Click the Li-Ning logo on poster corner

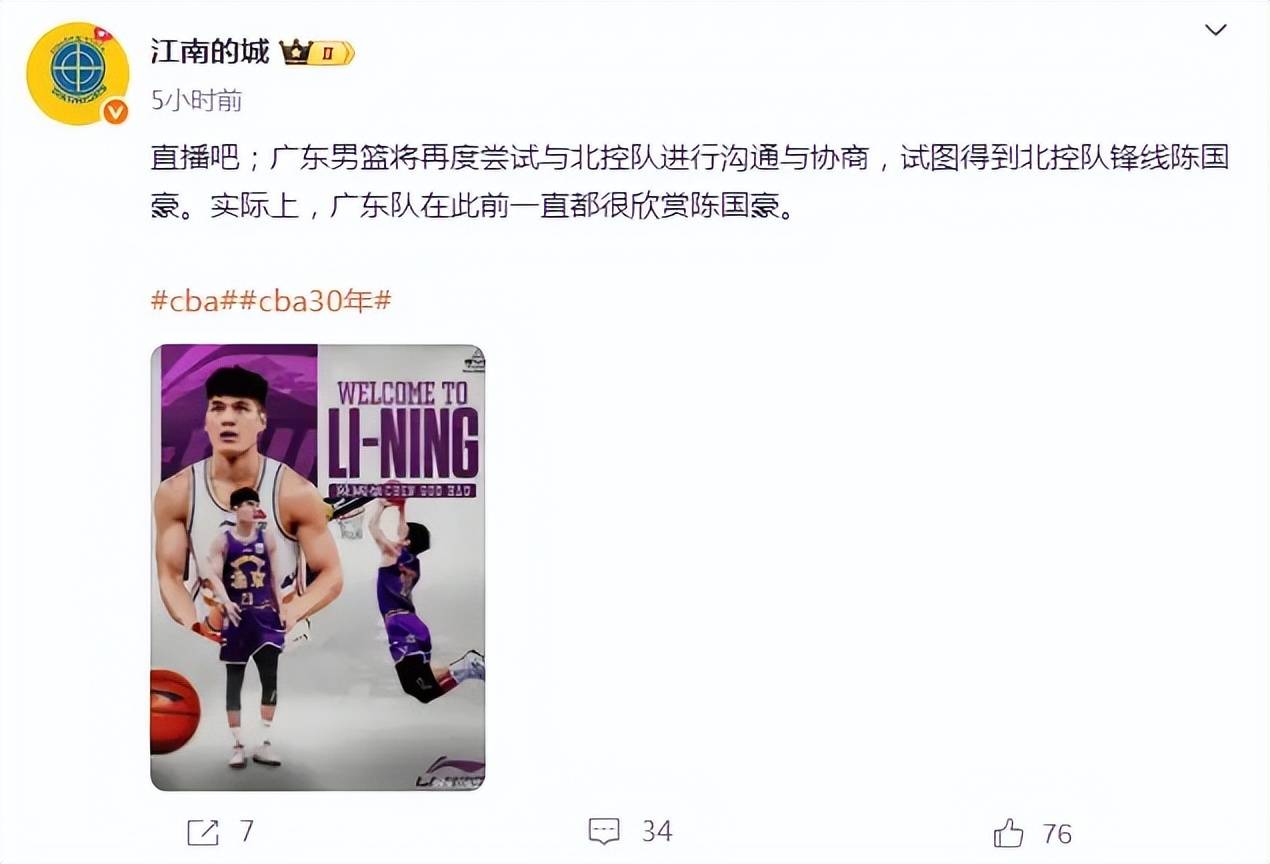point(450,770)
